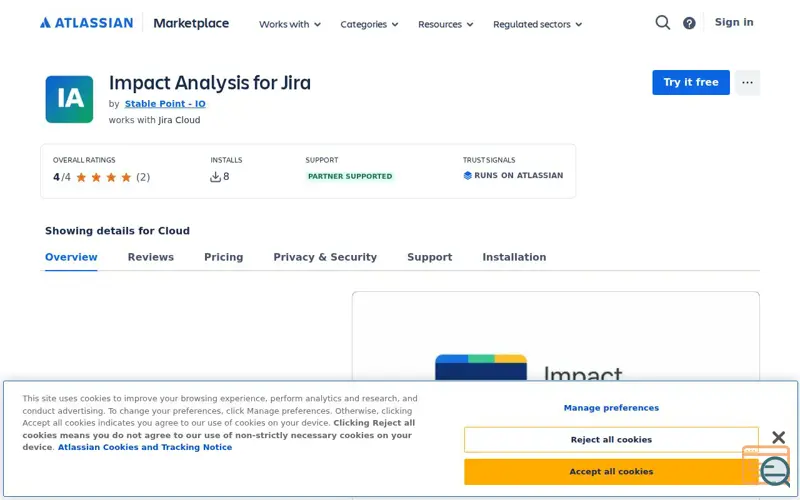Click the Impact Analysis IA app logo
This screenshot has width=800, height=500.
pyautogui.click(x=69, y=99)
